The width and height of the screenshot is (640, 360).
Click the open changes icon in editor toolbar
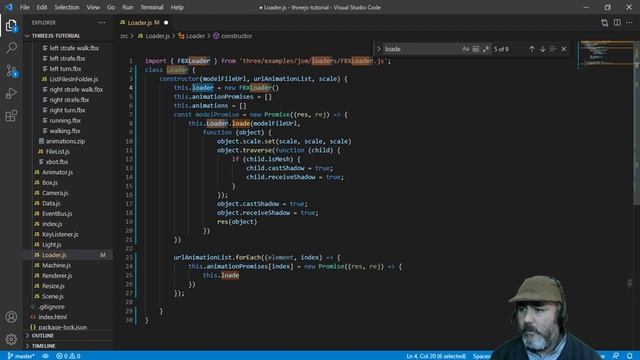coord(604,23)
